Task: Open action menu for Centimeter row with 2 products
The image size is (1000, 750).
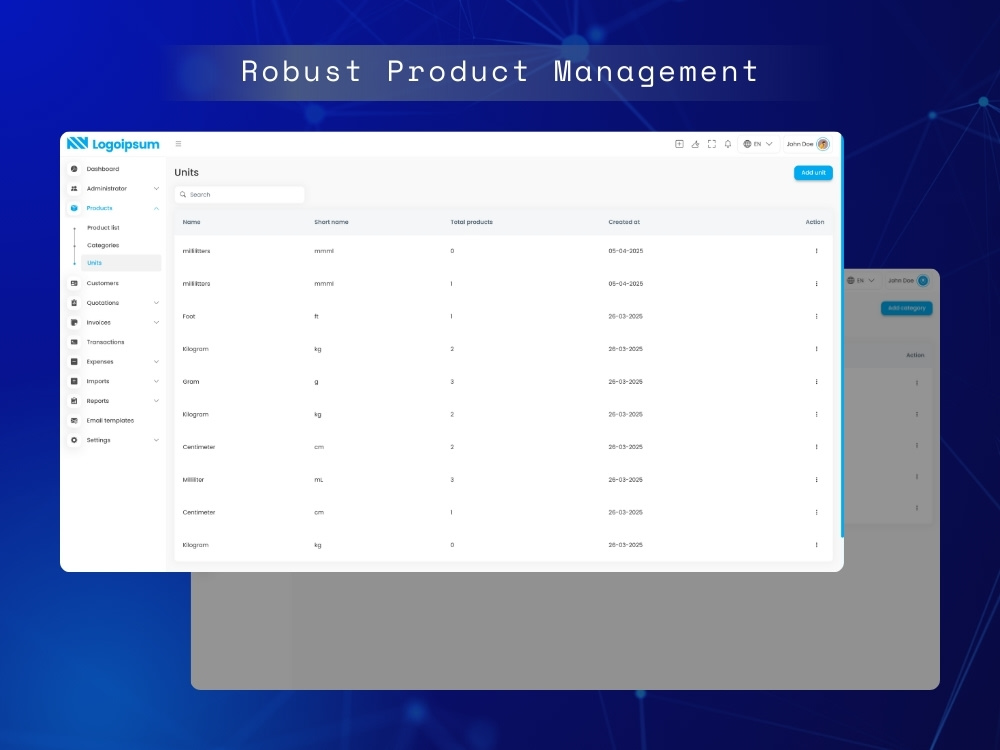Action: [x=816, y=446]
